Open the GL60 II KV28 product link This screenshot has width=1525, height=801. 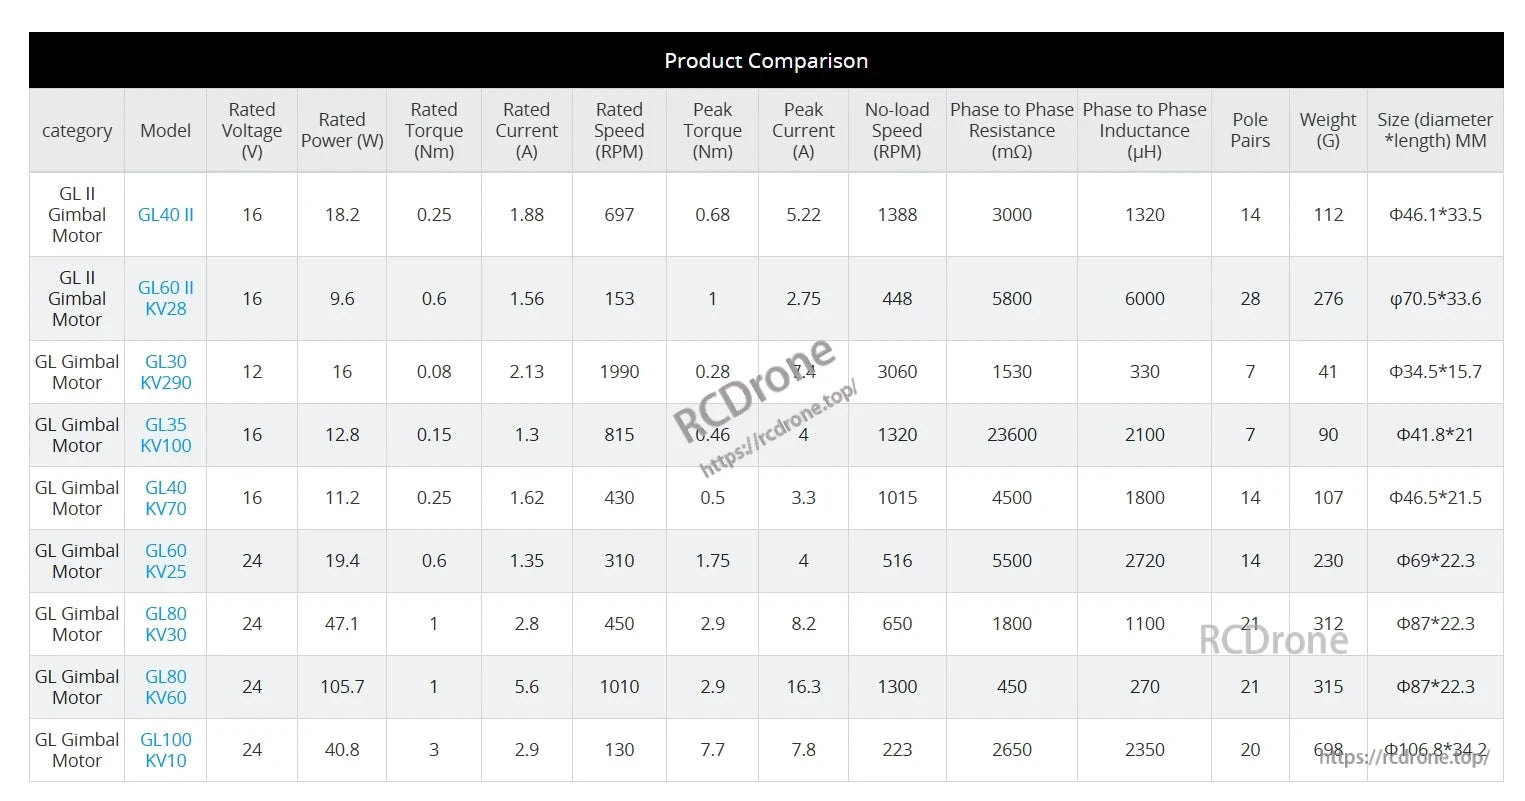(x=166, y=298)
